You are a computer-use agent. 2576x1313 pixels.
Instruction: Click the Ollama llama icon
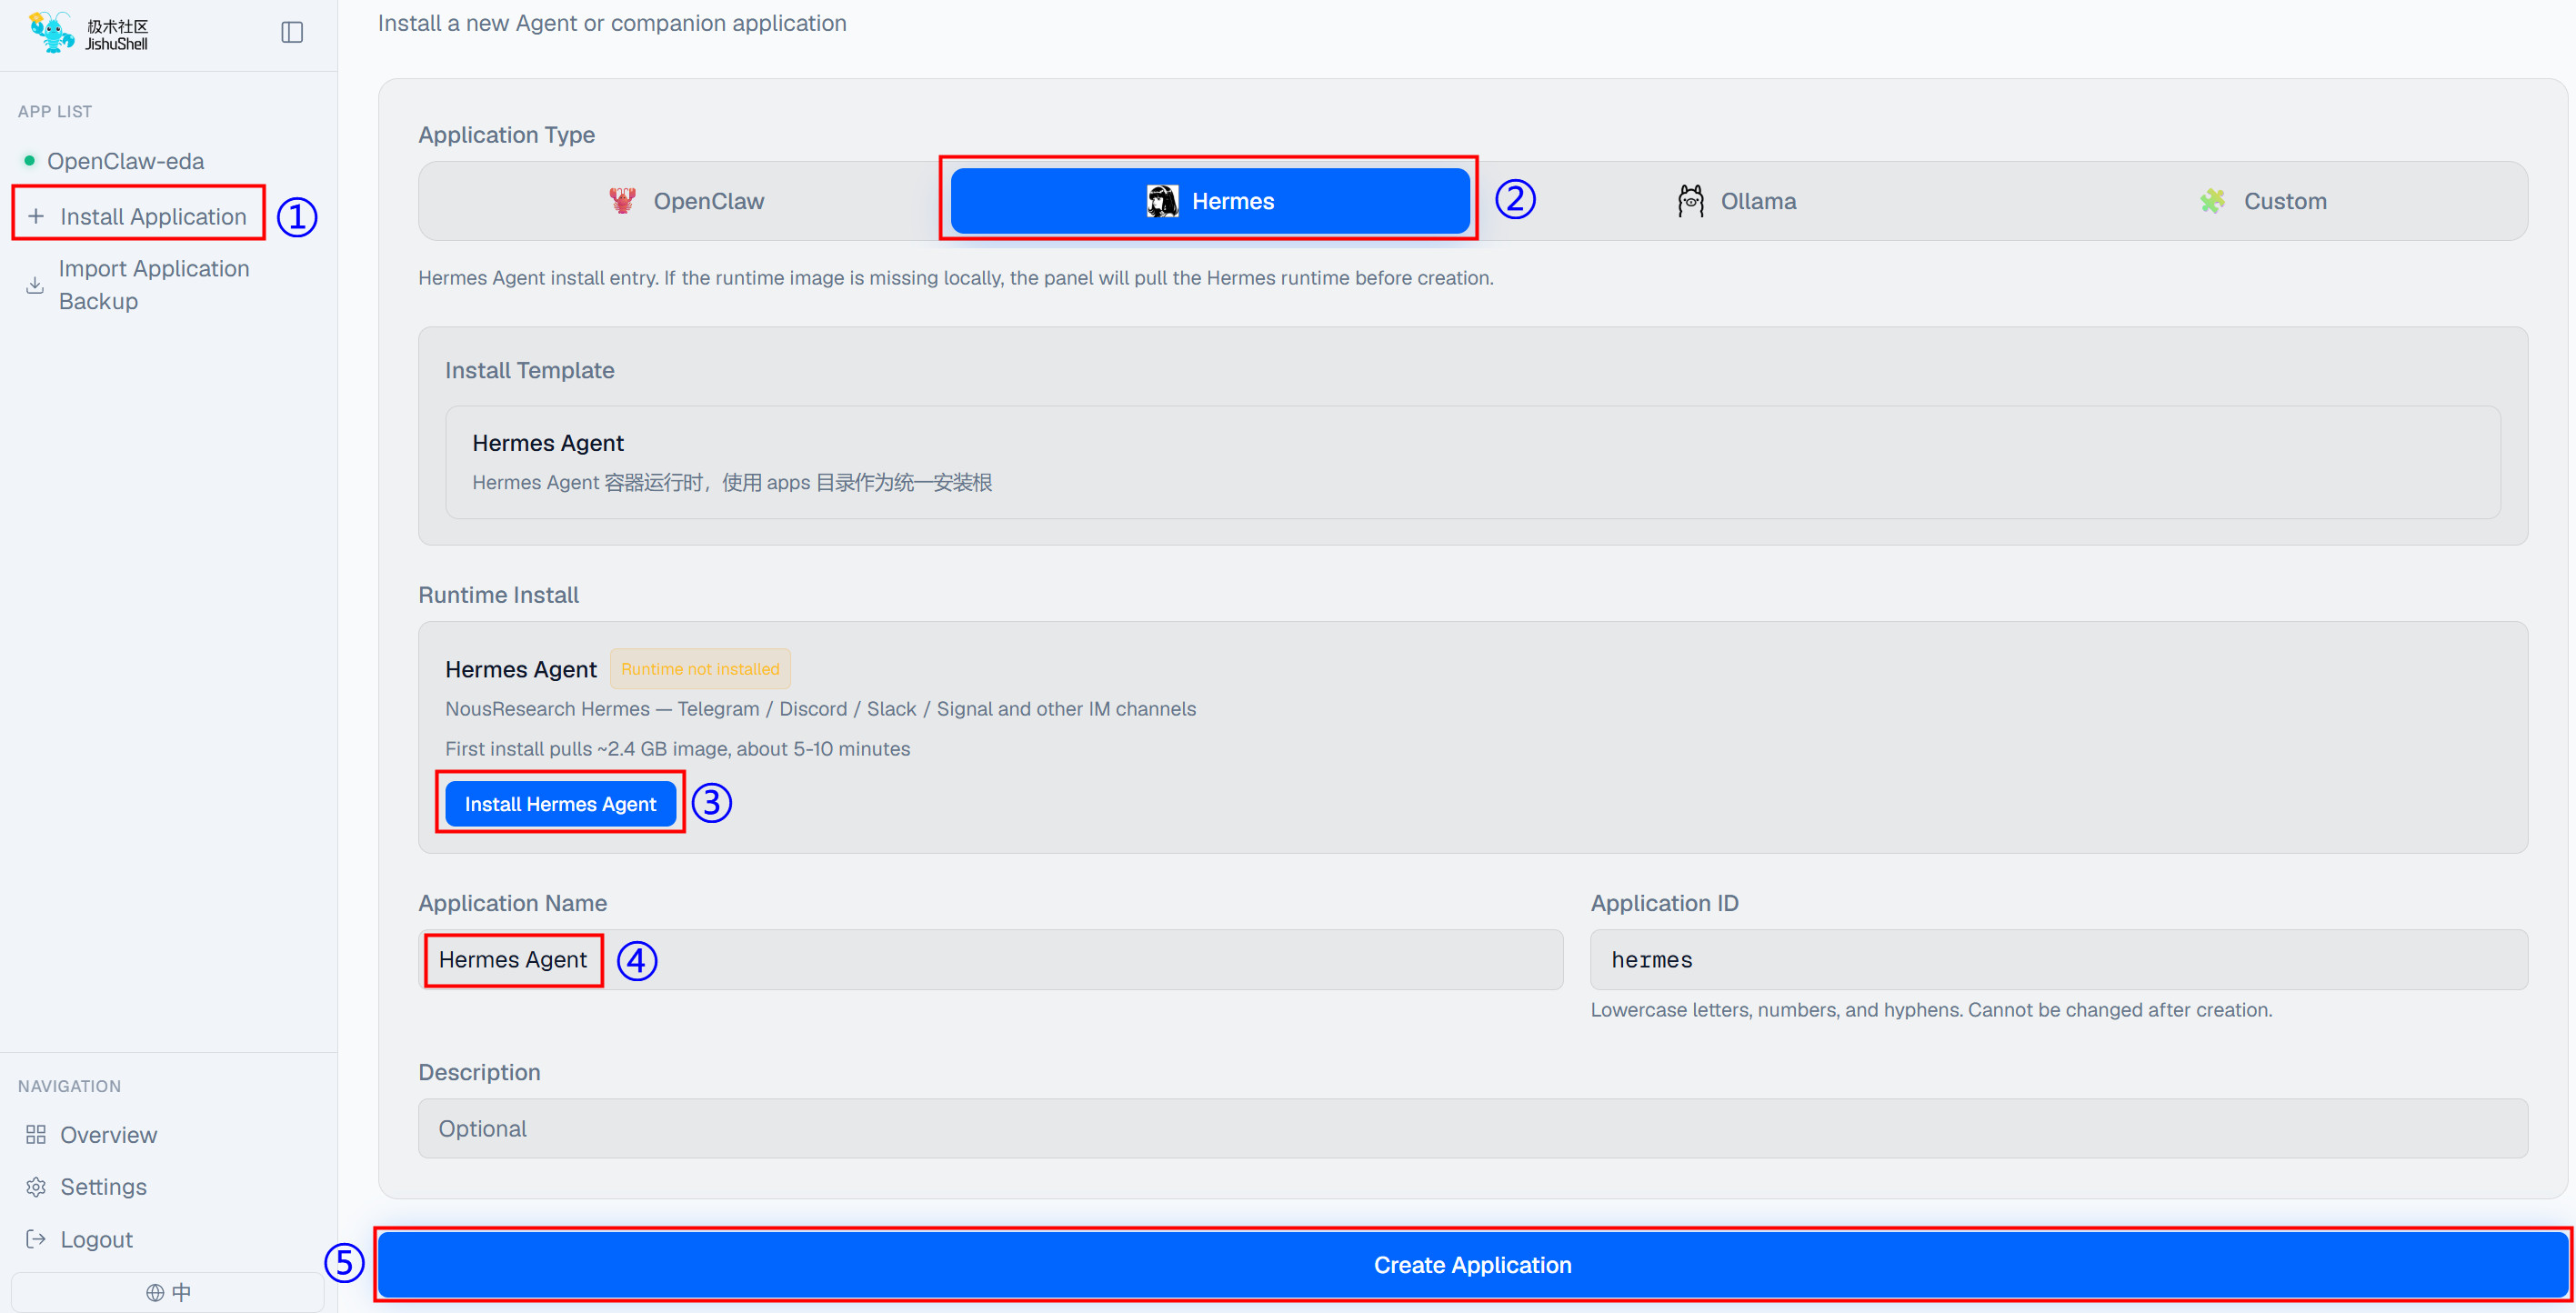[x=1690, y=201]
